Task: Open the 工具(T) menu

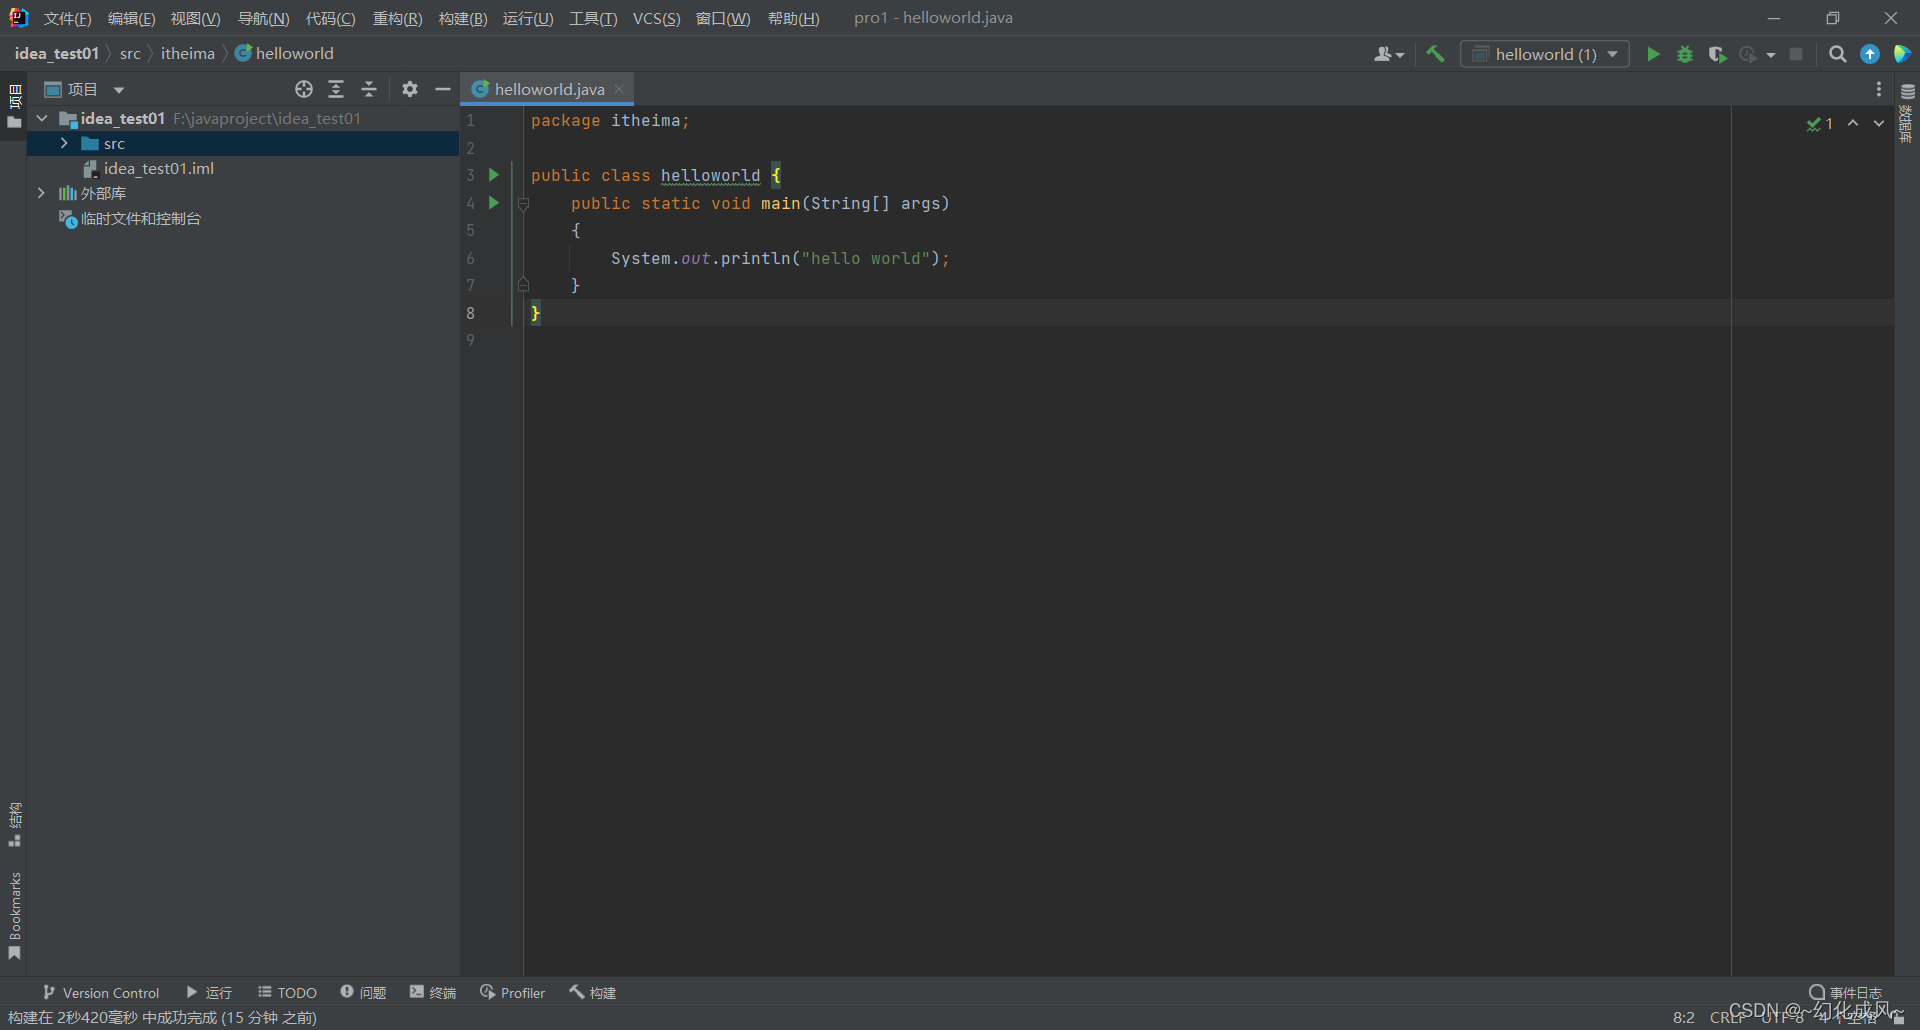Action: coord(593,19)
